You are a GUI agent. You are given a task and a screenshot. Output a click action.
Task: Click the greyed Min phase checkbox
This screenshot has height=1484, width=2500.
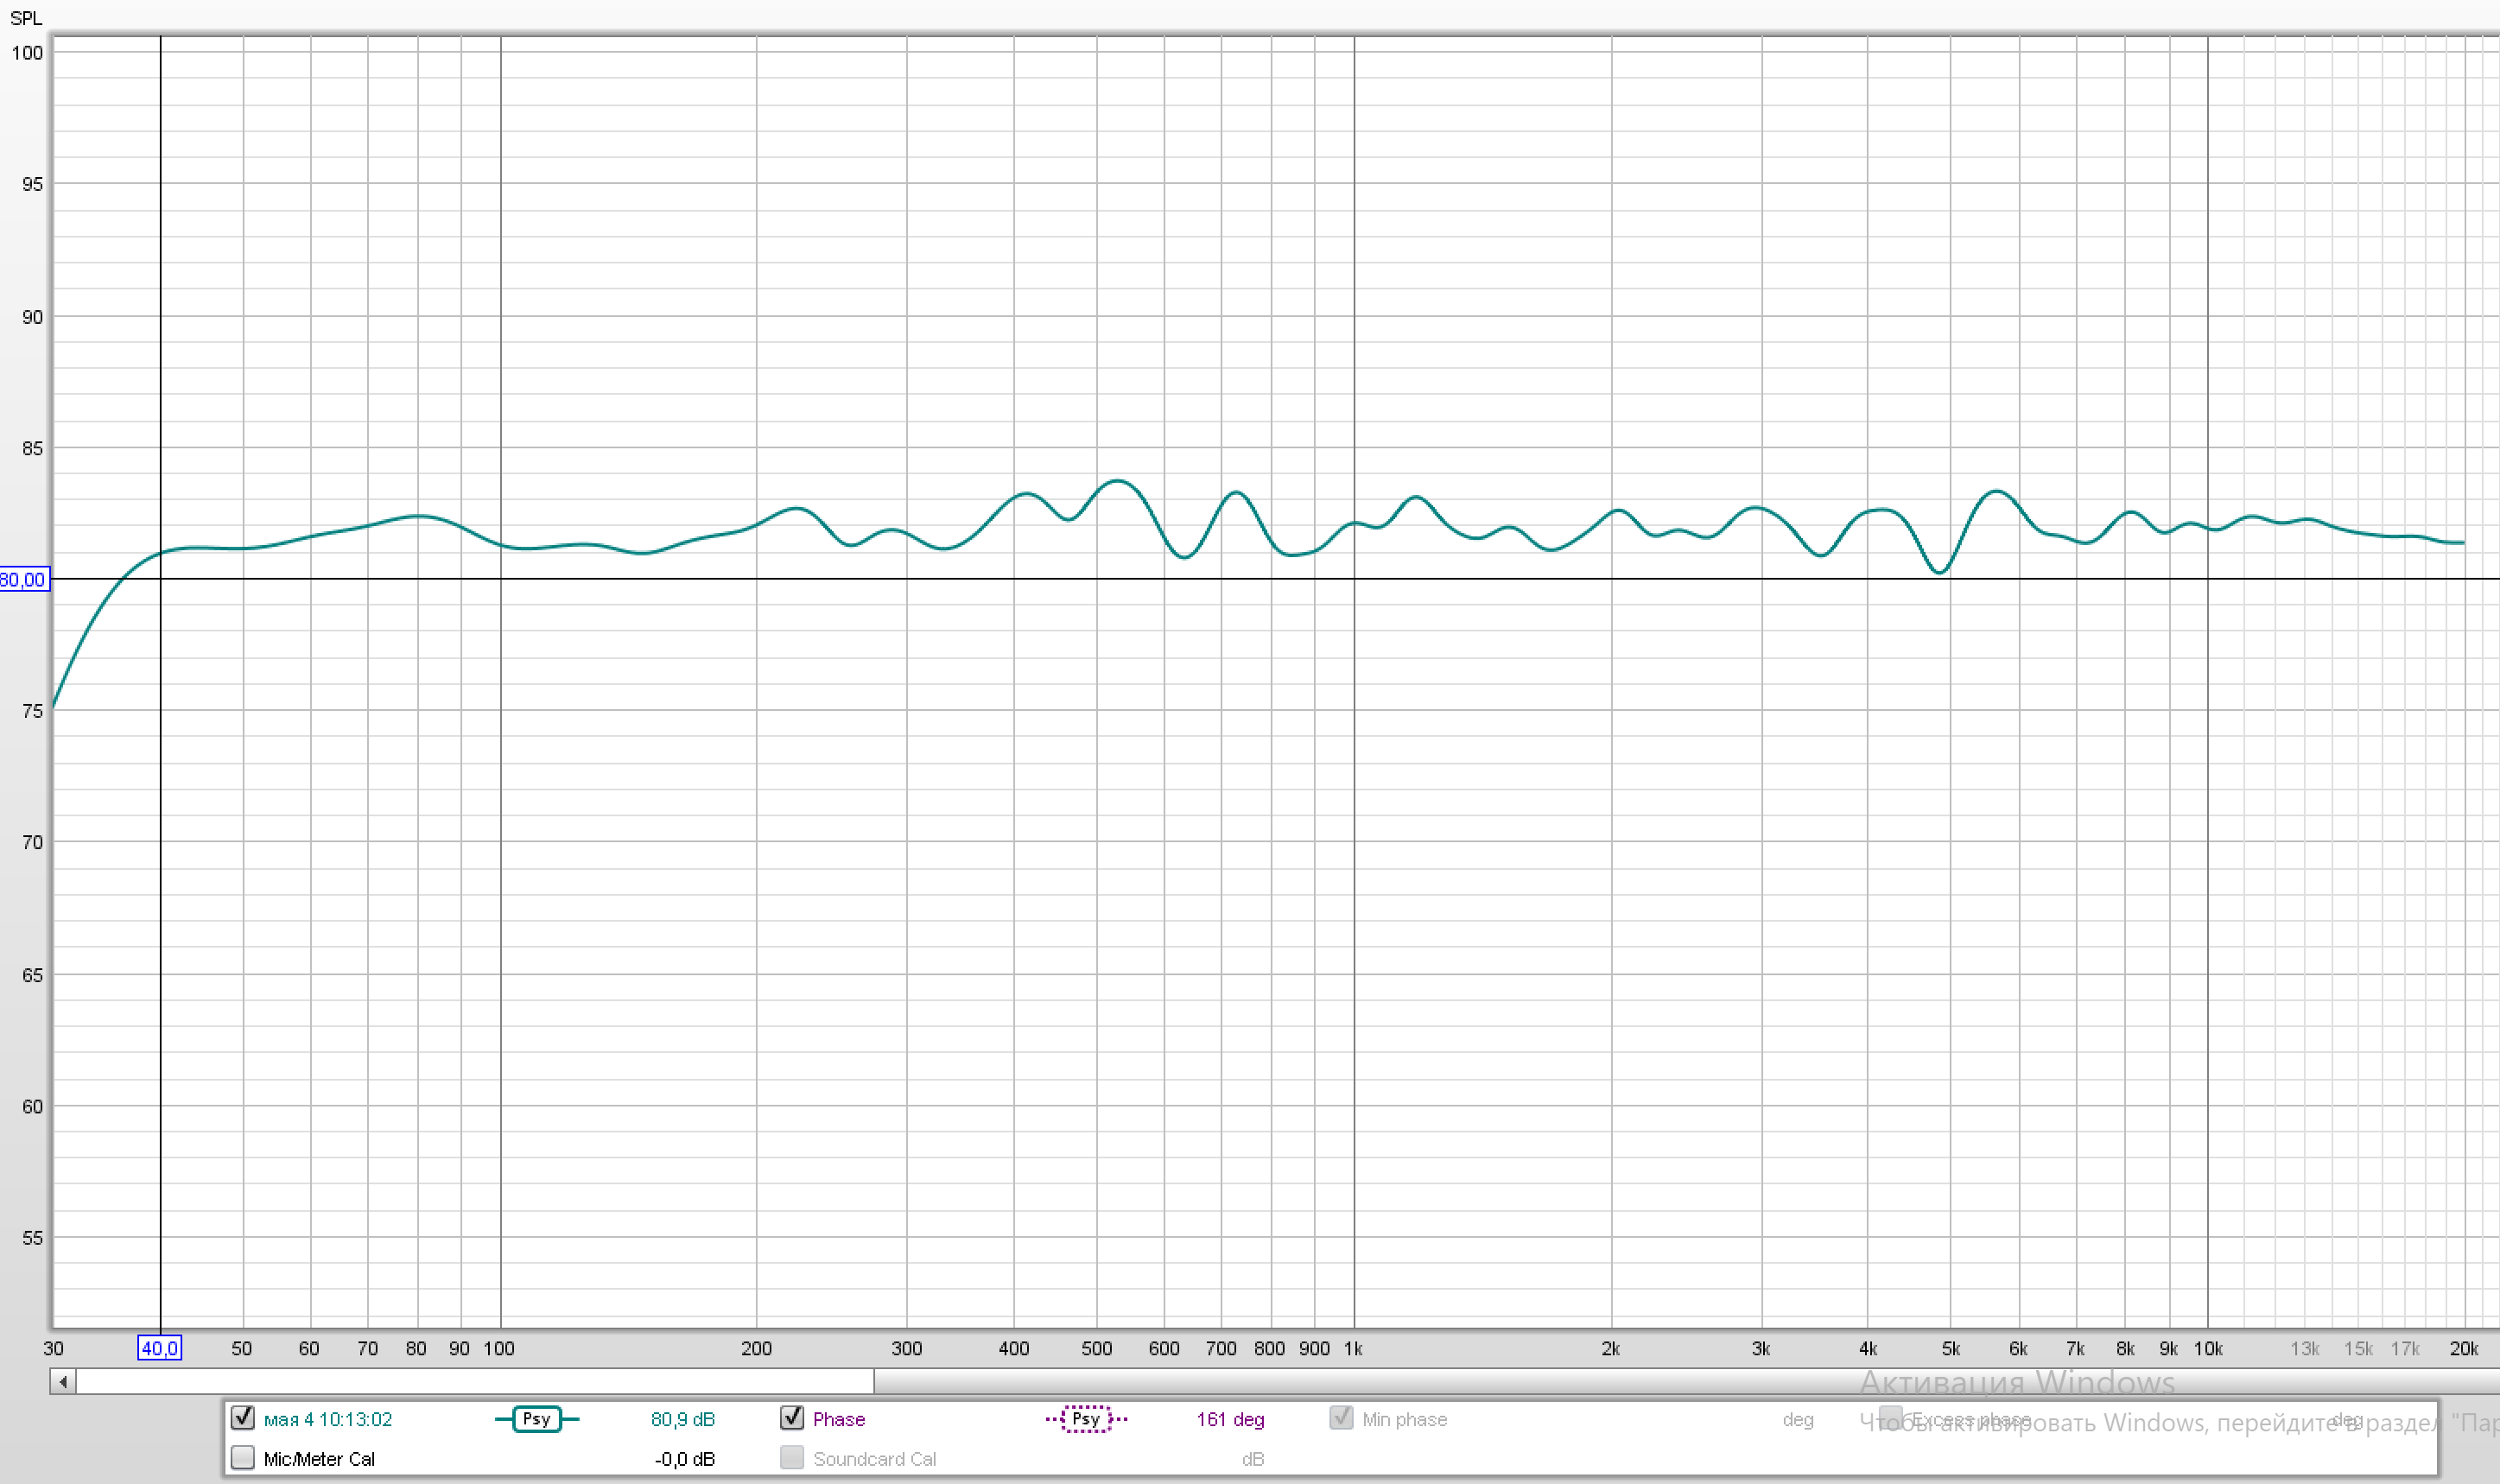click(1341, 1418)
